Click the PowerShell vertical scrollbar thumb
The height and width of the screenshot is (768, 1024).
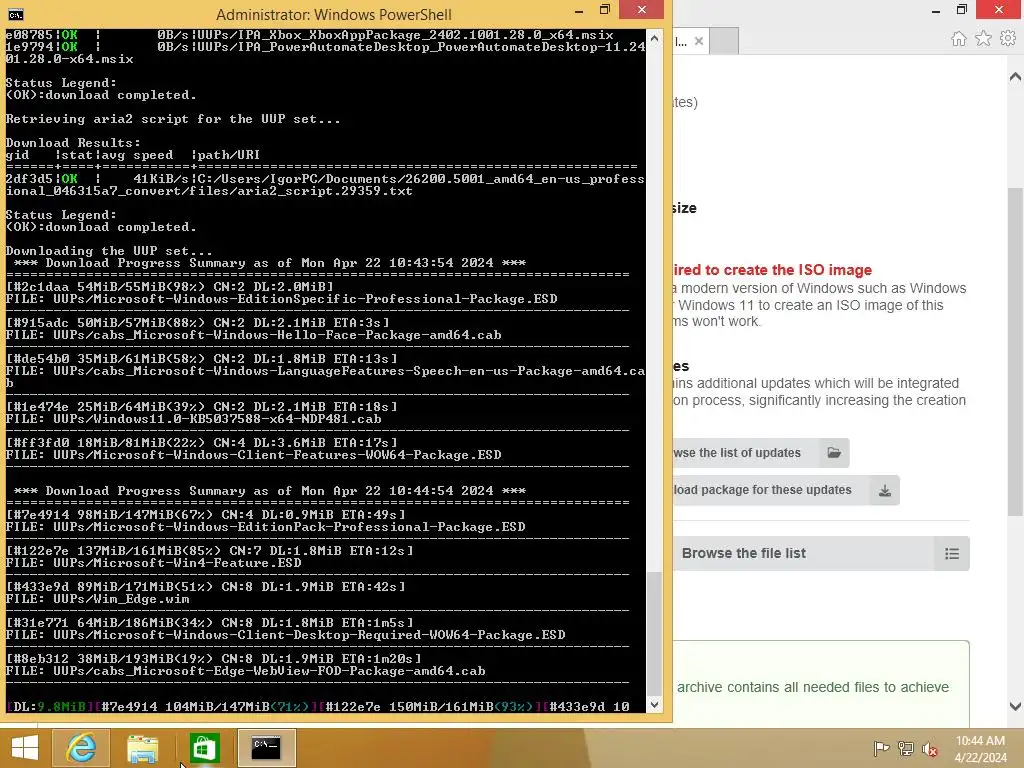654,633
